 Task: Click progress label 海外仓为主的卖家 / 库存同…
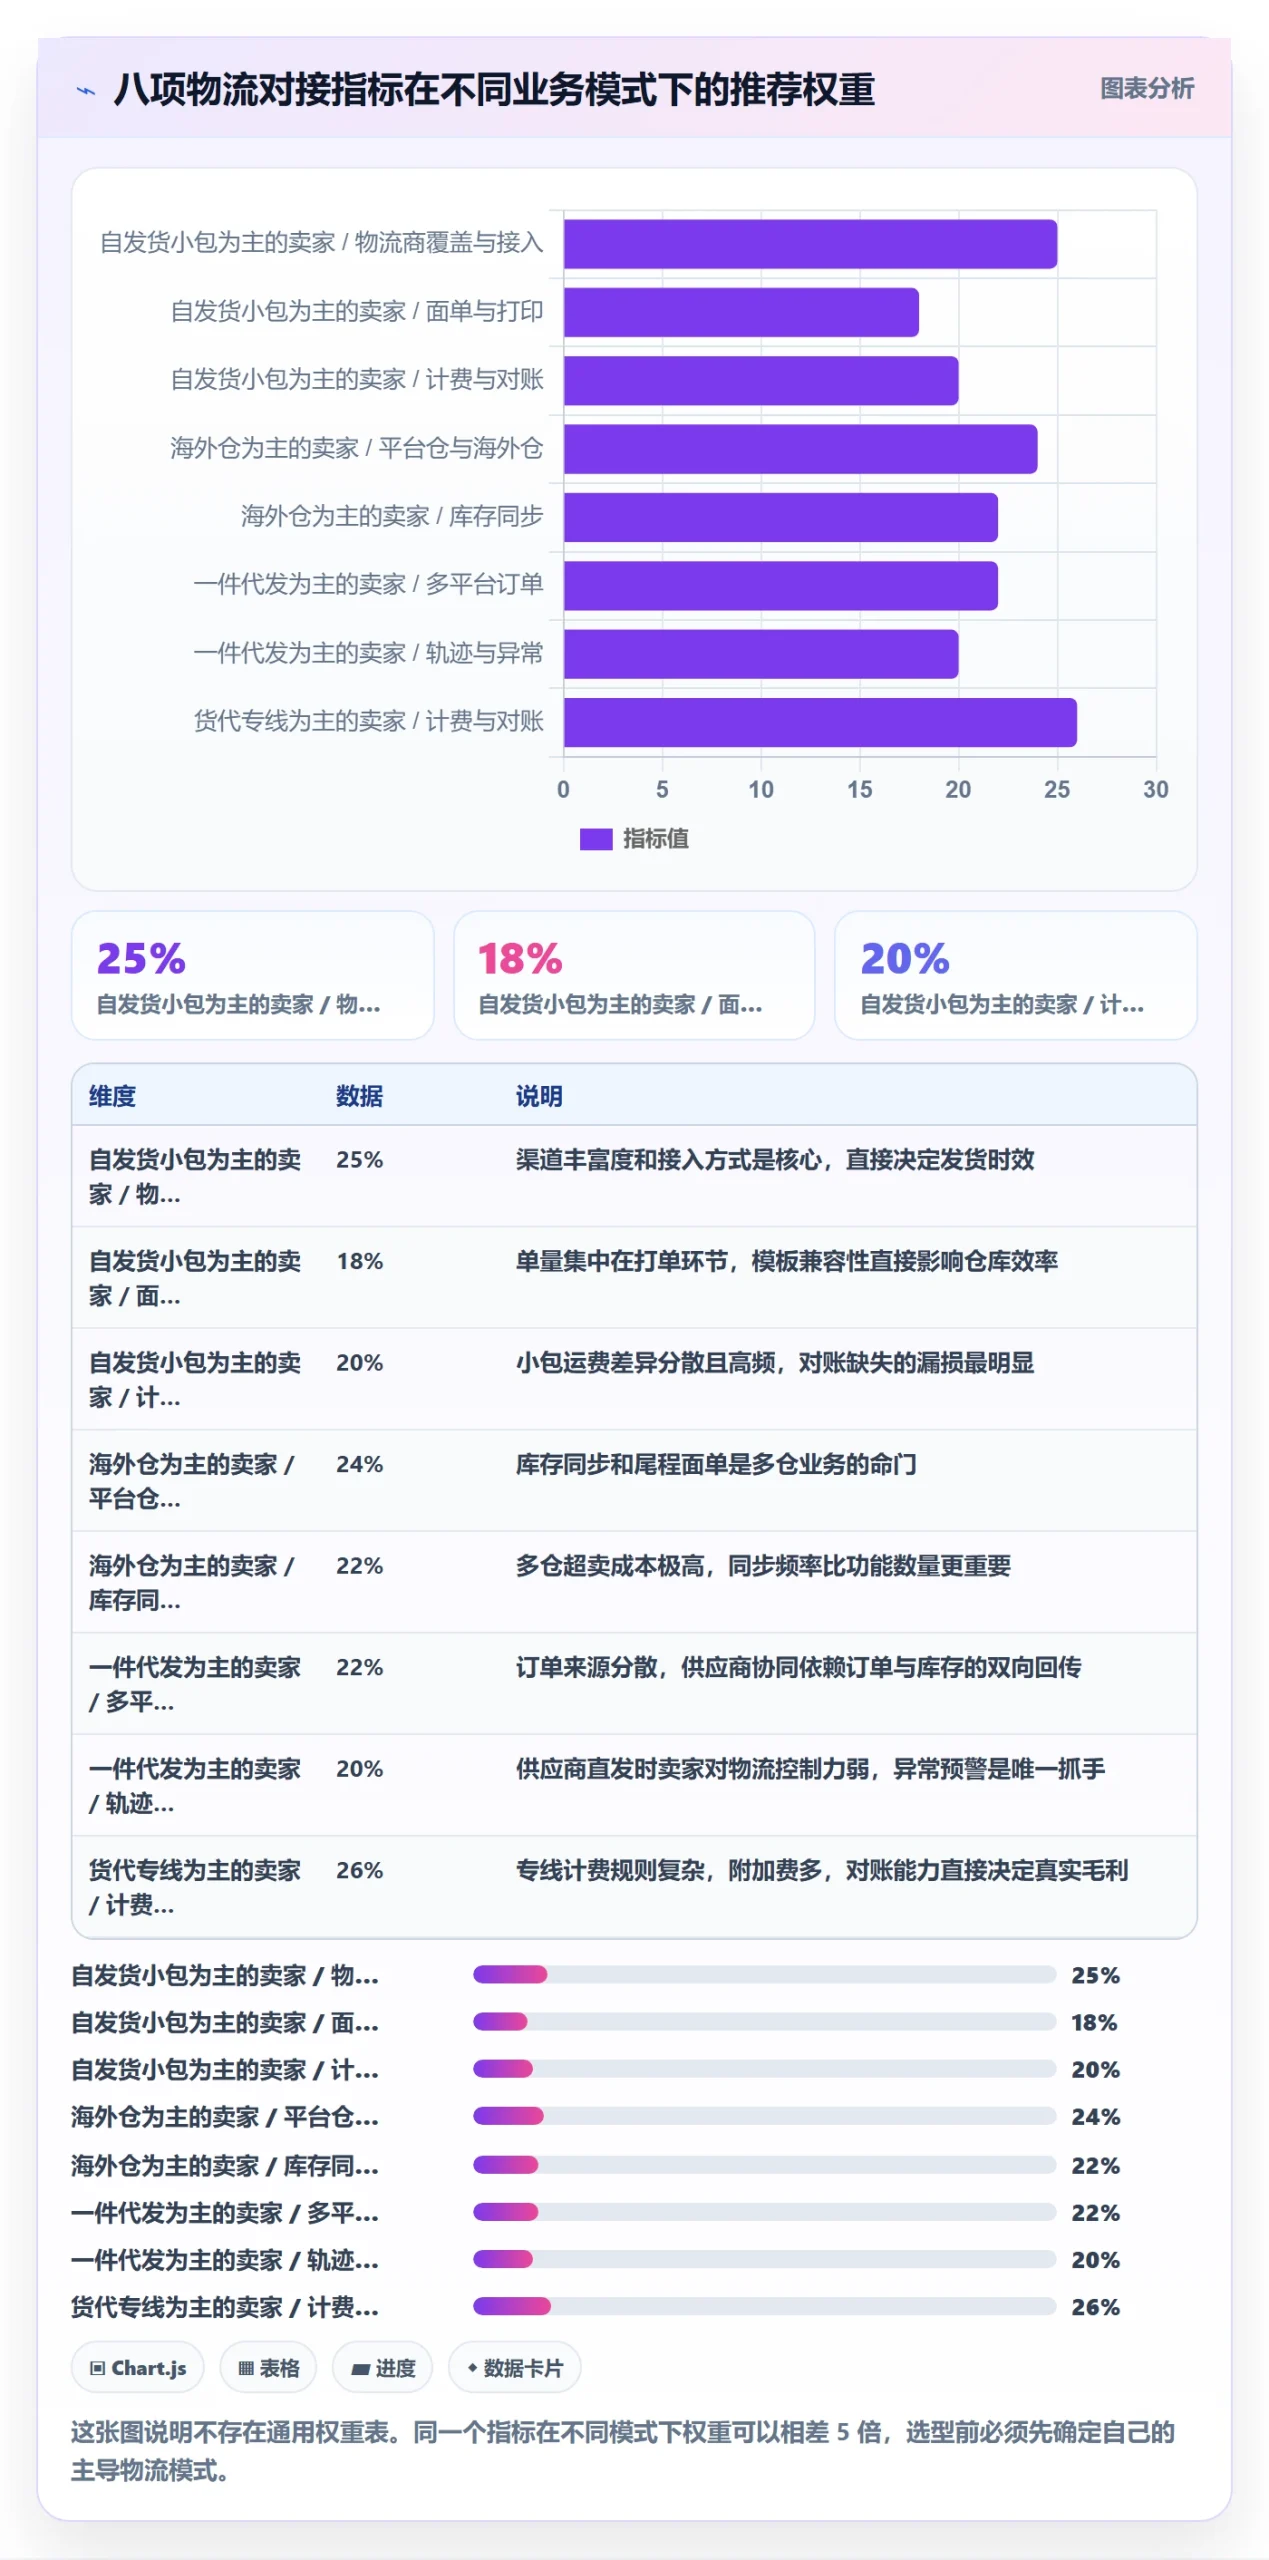point(225,2165)
